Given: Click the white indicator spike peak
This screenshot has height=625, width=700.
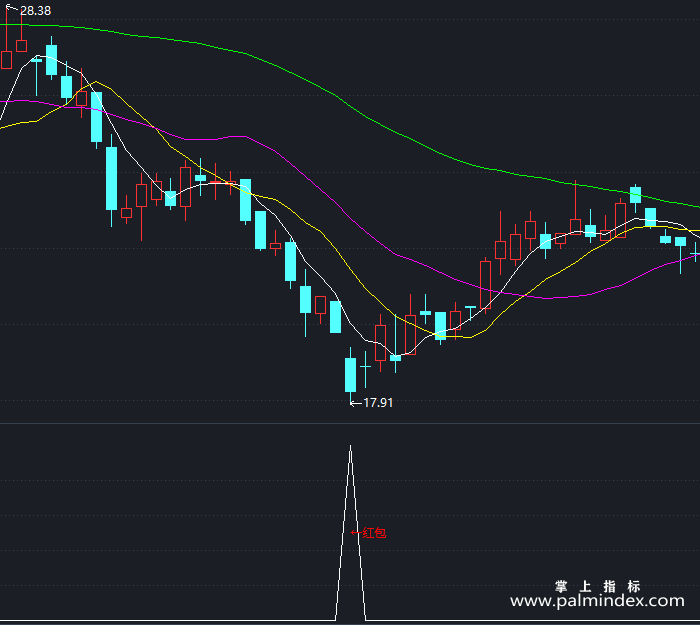Looking at the screenshot, I should (350, 446).
